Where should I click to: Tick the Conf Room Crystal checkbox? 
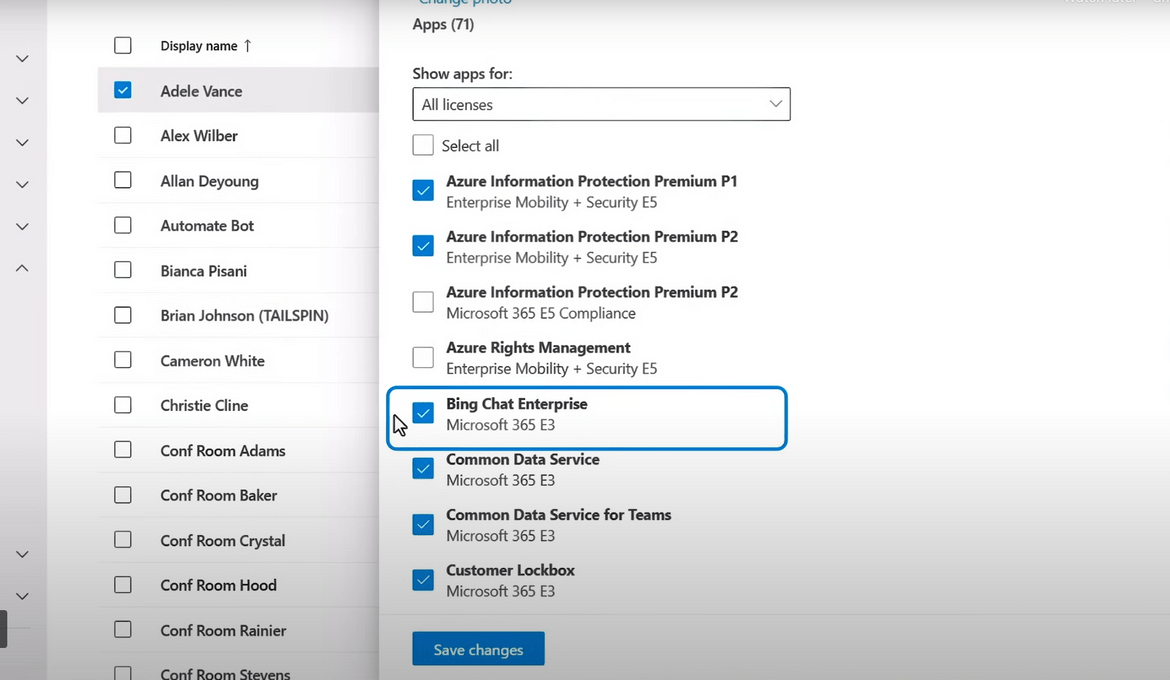123,540
